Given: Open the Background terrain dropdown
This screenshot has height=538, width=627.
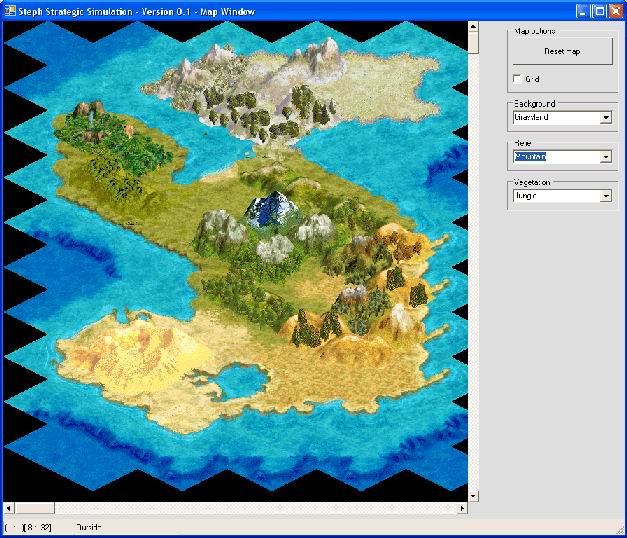Looking at the screenshot, I should 605,118.
